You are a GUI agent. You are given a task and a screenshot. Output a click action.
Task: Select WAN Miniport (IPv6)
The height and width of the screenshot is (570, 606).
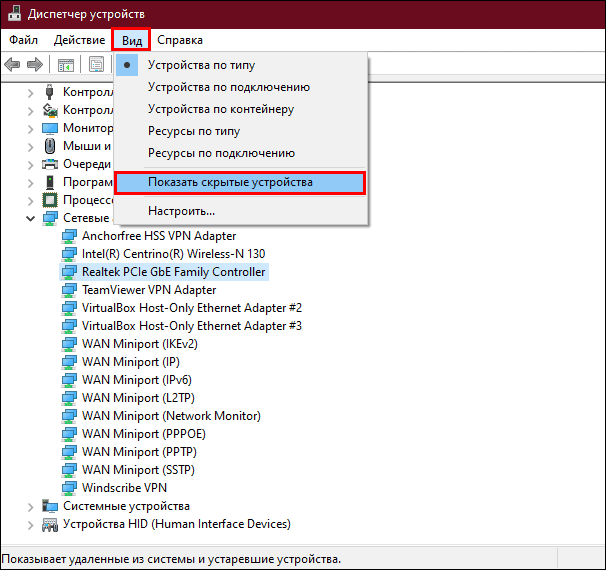(136, 380)
